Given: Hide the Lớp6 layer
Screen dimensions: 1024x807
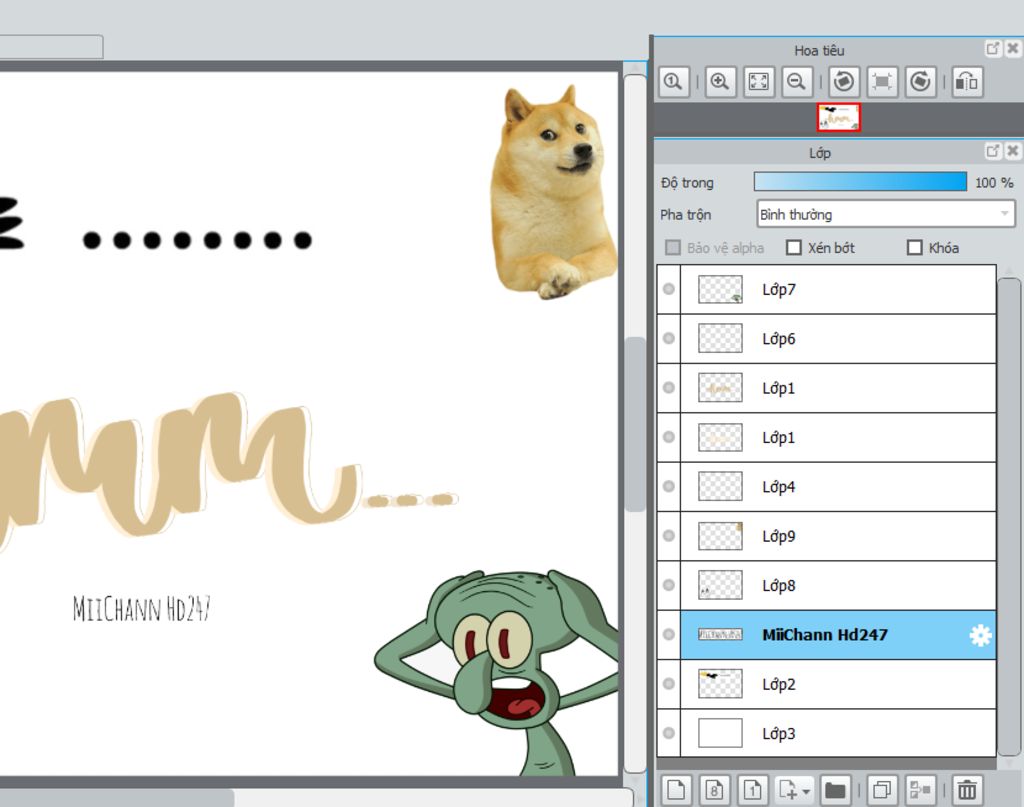Looking at the screenshot, I should [x=669, y=338].
